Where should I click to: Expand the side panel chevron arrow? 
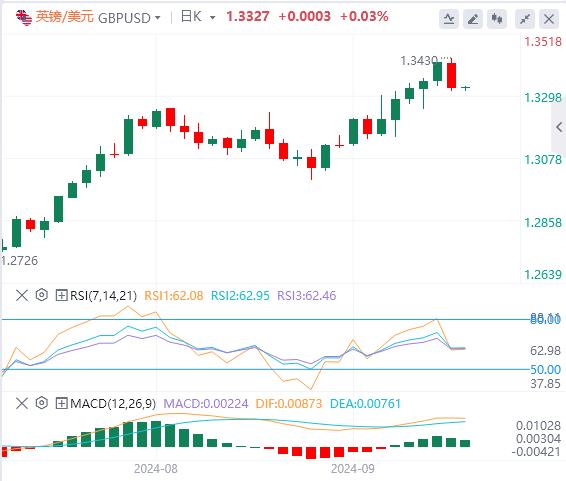[559, 127]
